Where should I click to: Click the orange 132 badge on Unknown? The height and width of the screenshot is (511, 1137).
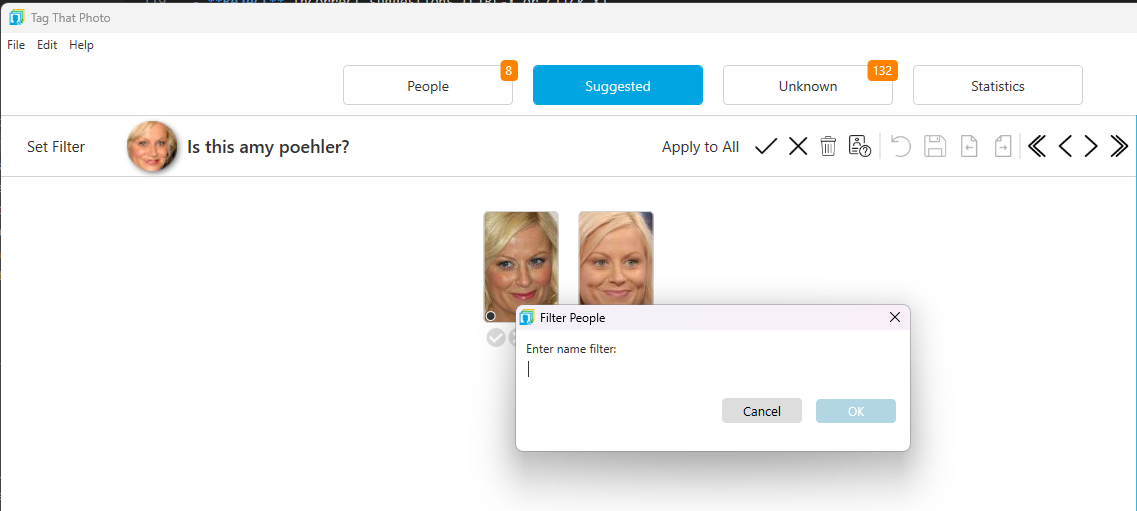click(882, 70)
